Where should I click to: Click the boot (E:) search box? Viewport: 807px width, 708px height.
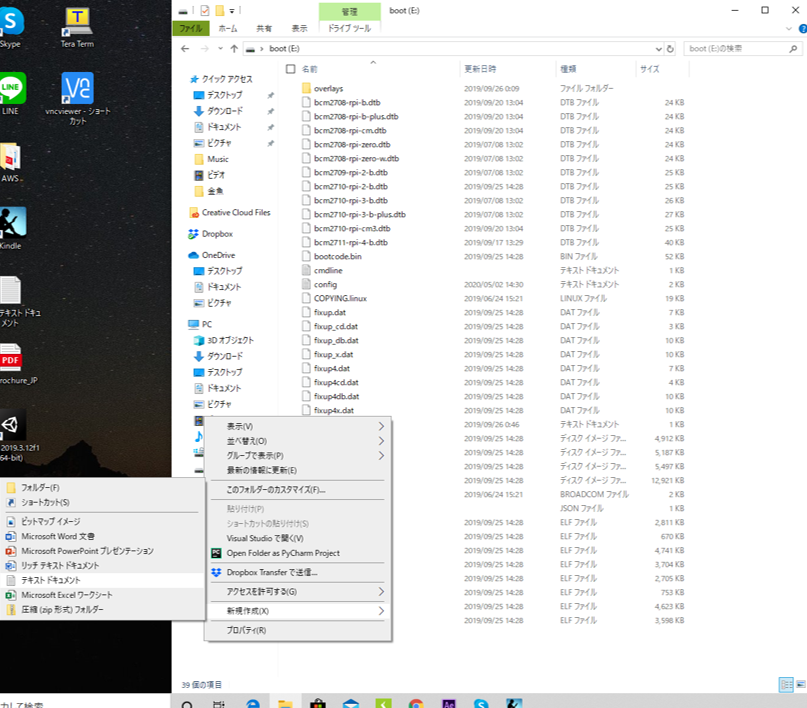[740, 47]
